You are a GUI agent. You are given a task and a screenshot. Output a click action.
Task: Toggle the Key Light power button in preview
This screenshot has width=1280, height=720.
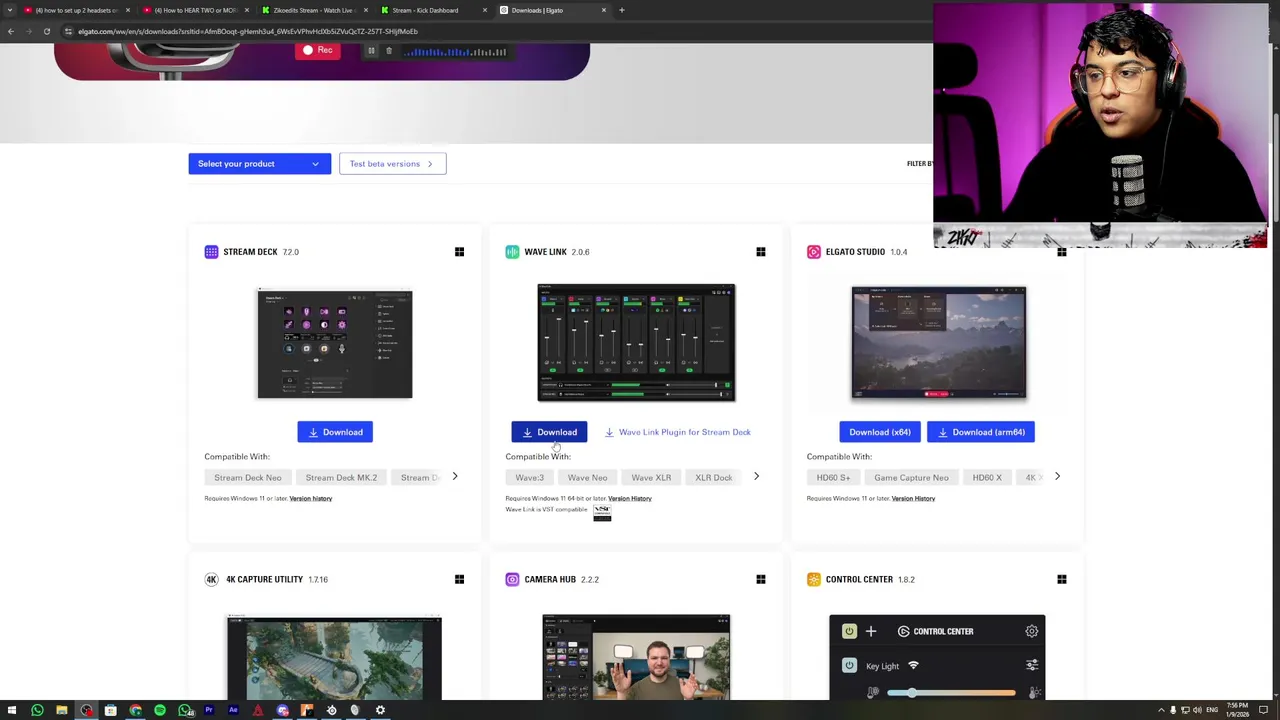[849, 665]
